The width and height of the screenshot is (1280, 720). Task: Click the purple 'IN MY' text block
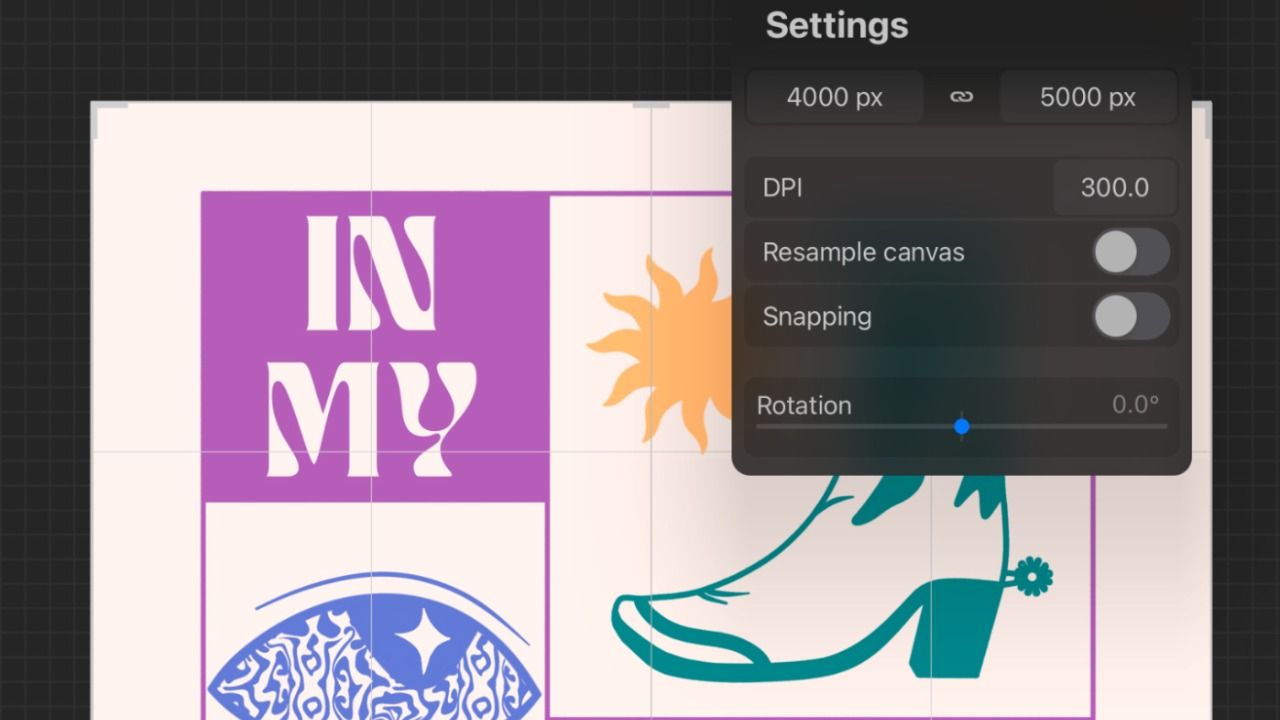(375, 340)
